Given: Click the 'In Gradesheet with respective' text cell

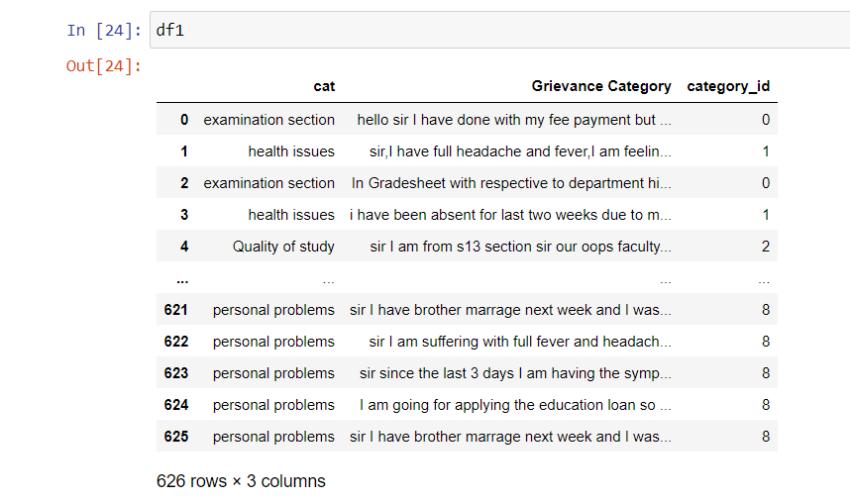Looking at the screenshot, I should pos(511,183).
